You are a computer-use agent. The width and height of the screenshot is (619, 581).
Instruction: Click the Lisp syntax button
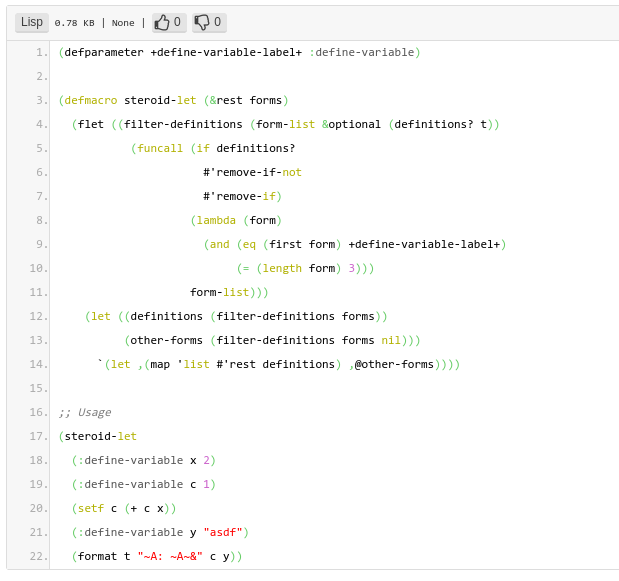click(32, 22)
